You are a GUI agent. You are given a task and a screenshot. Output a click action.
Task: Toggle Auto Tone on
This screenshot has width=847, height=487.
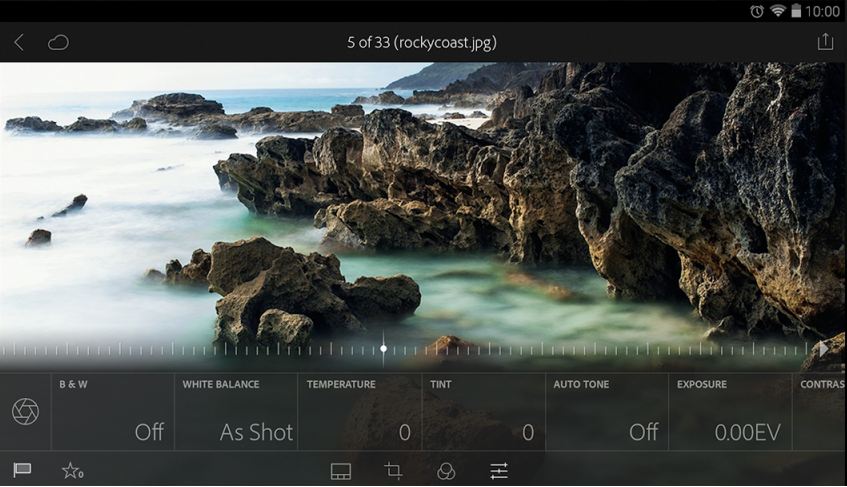[606, 412]
